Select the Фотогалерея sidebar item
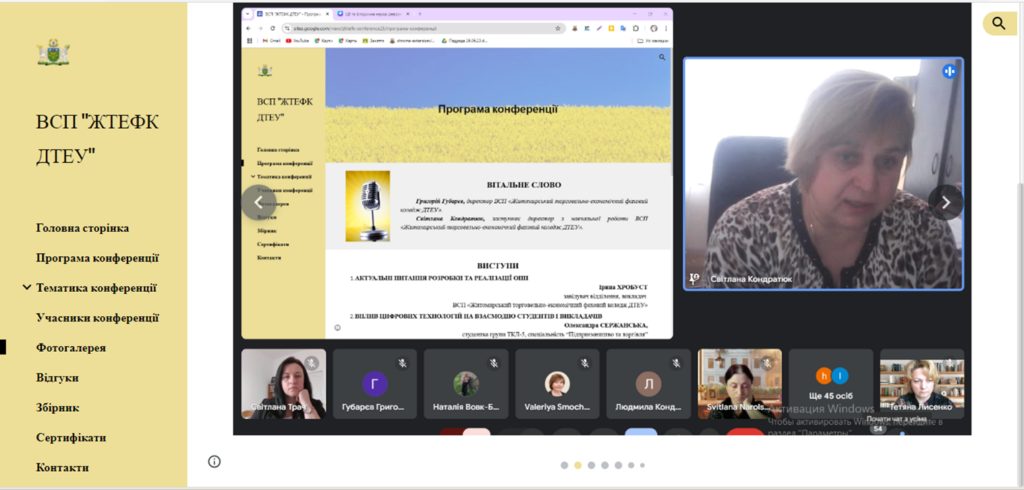The height and width of the screenshot is (490, 1024). pos(71,348)
